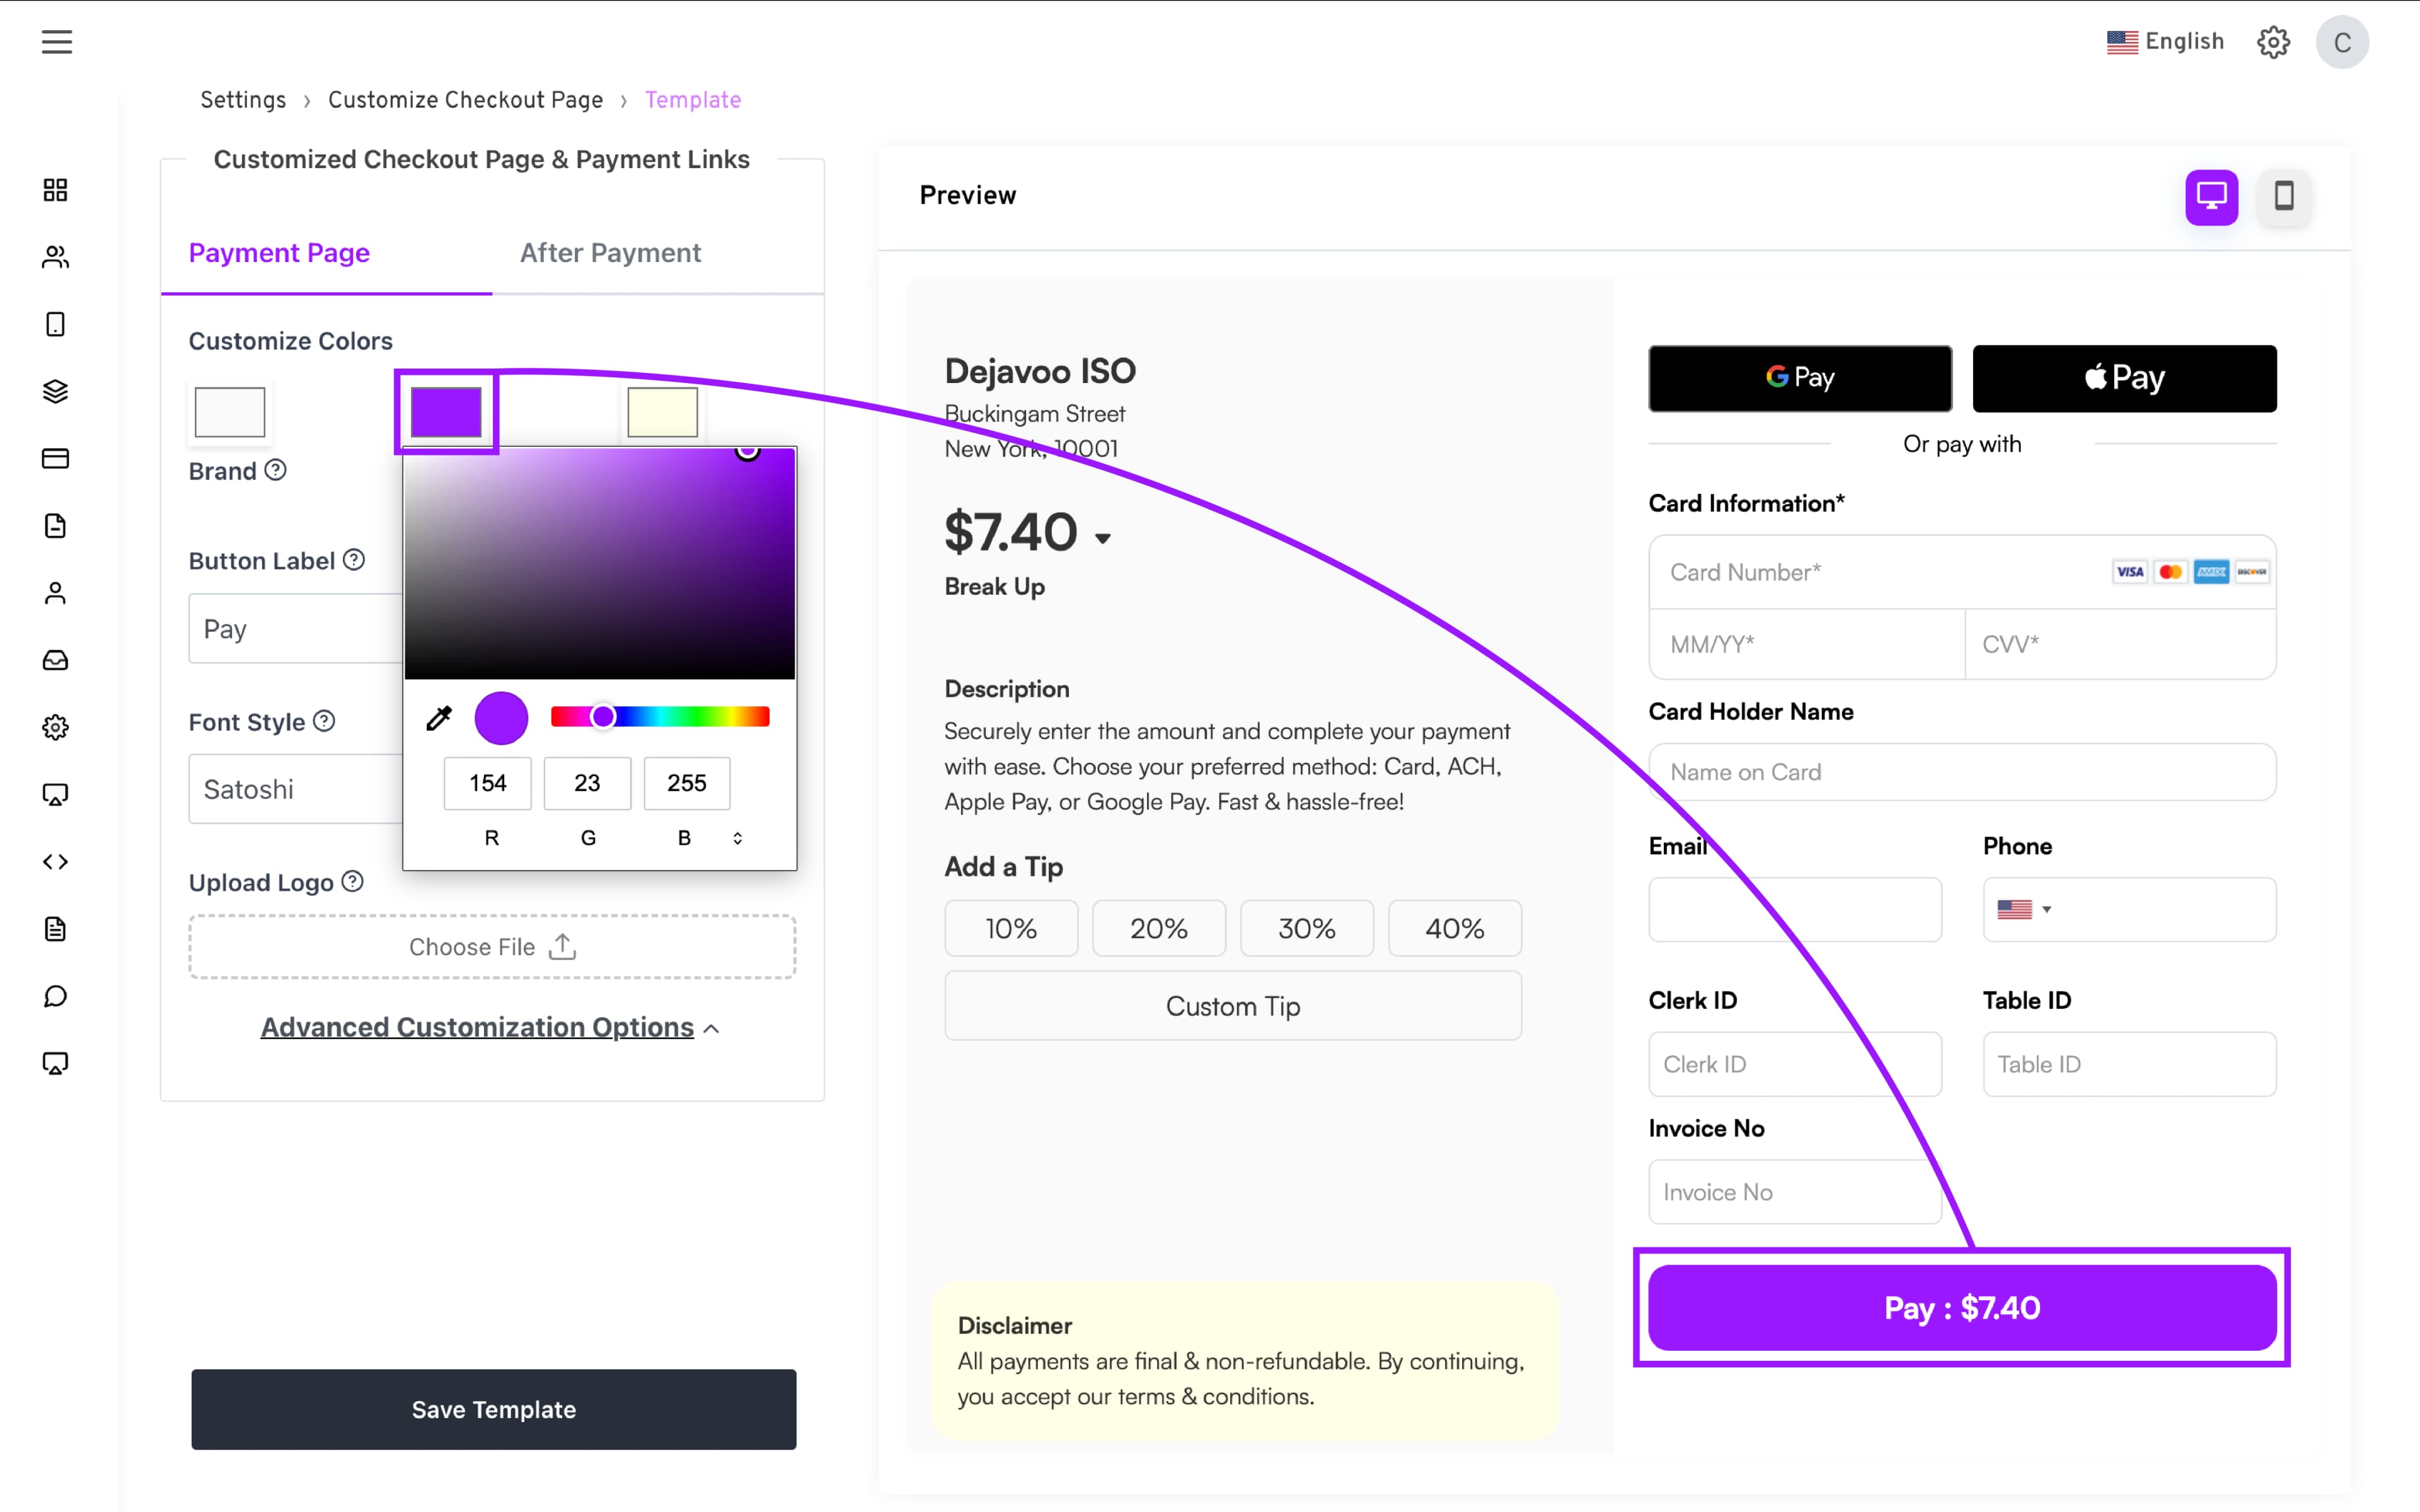Image resolution: width=2420 pixels, height=1512 pixels.
Task: Expand the $7.40 amount break up arrow
Action: (1103, 538)
